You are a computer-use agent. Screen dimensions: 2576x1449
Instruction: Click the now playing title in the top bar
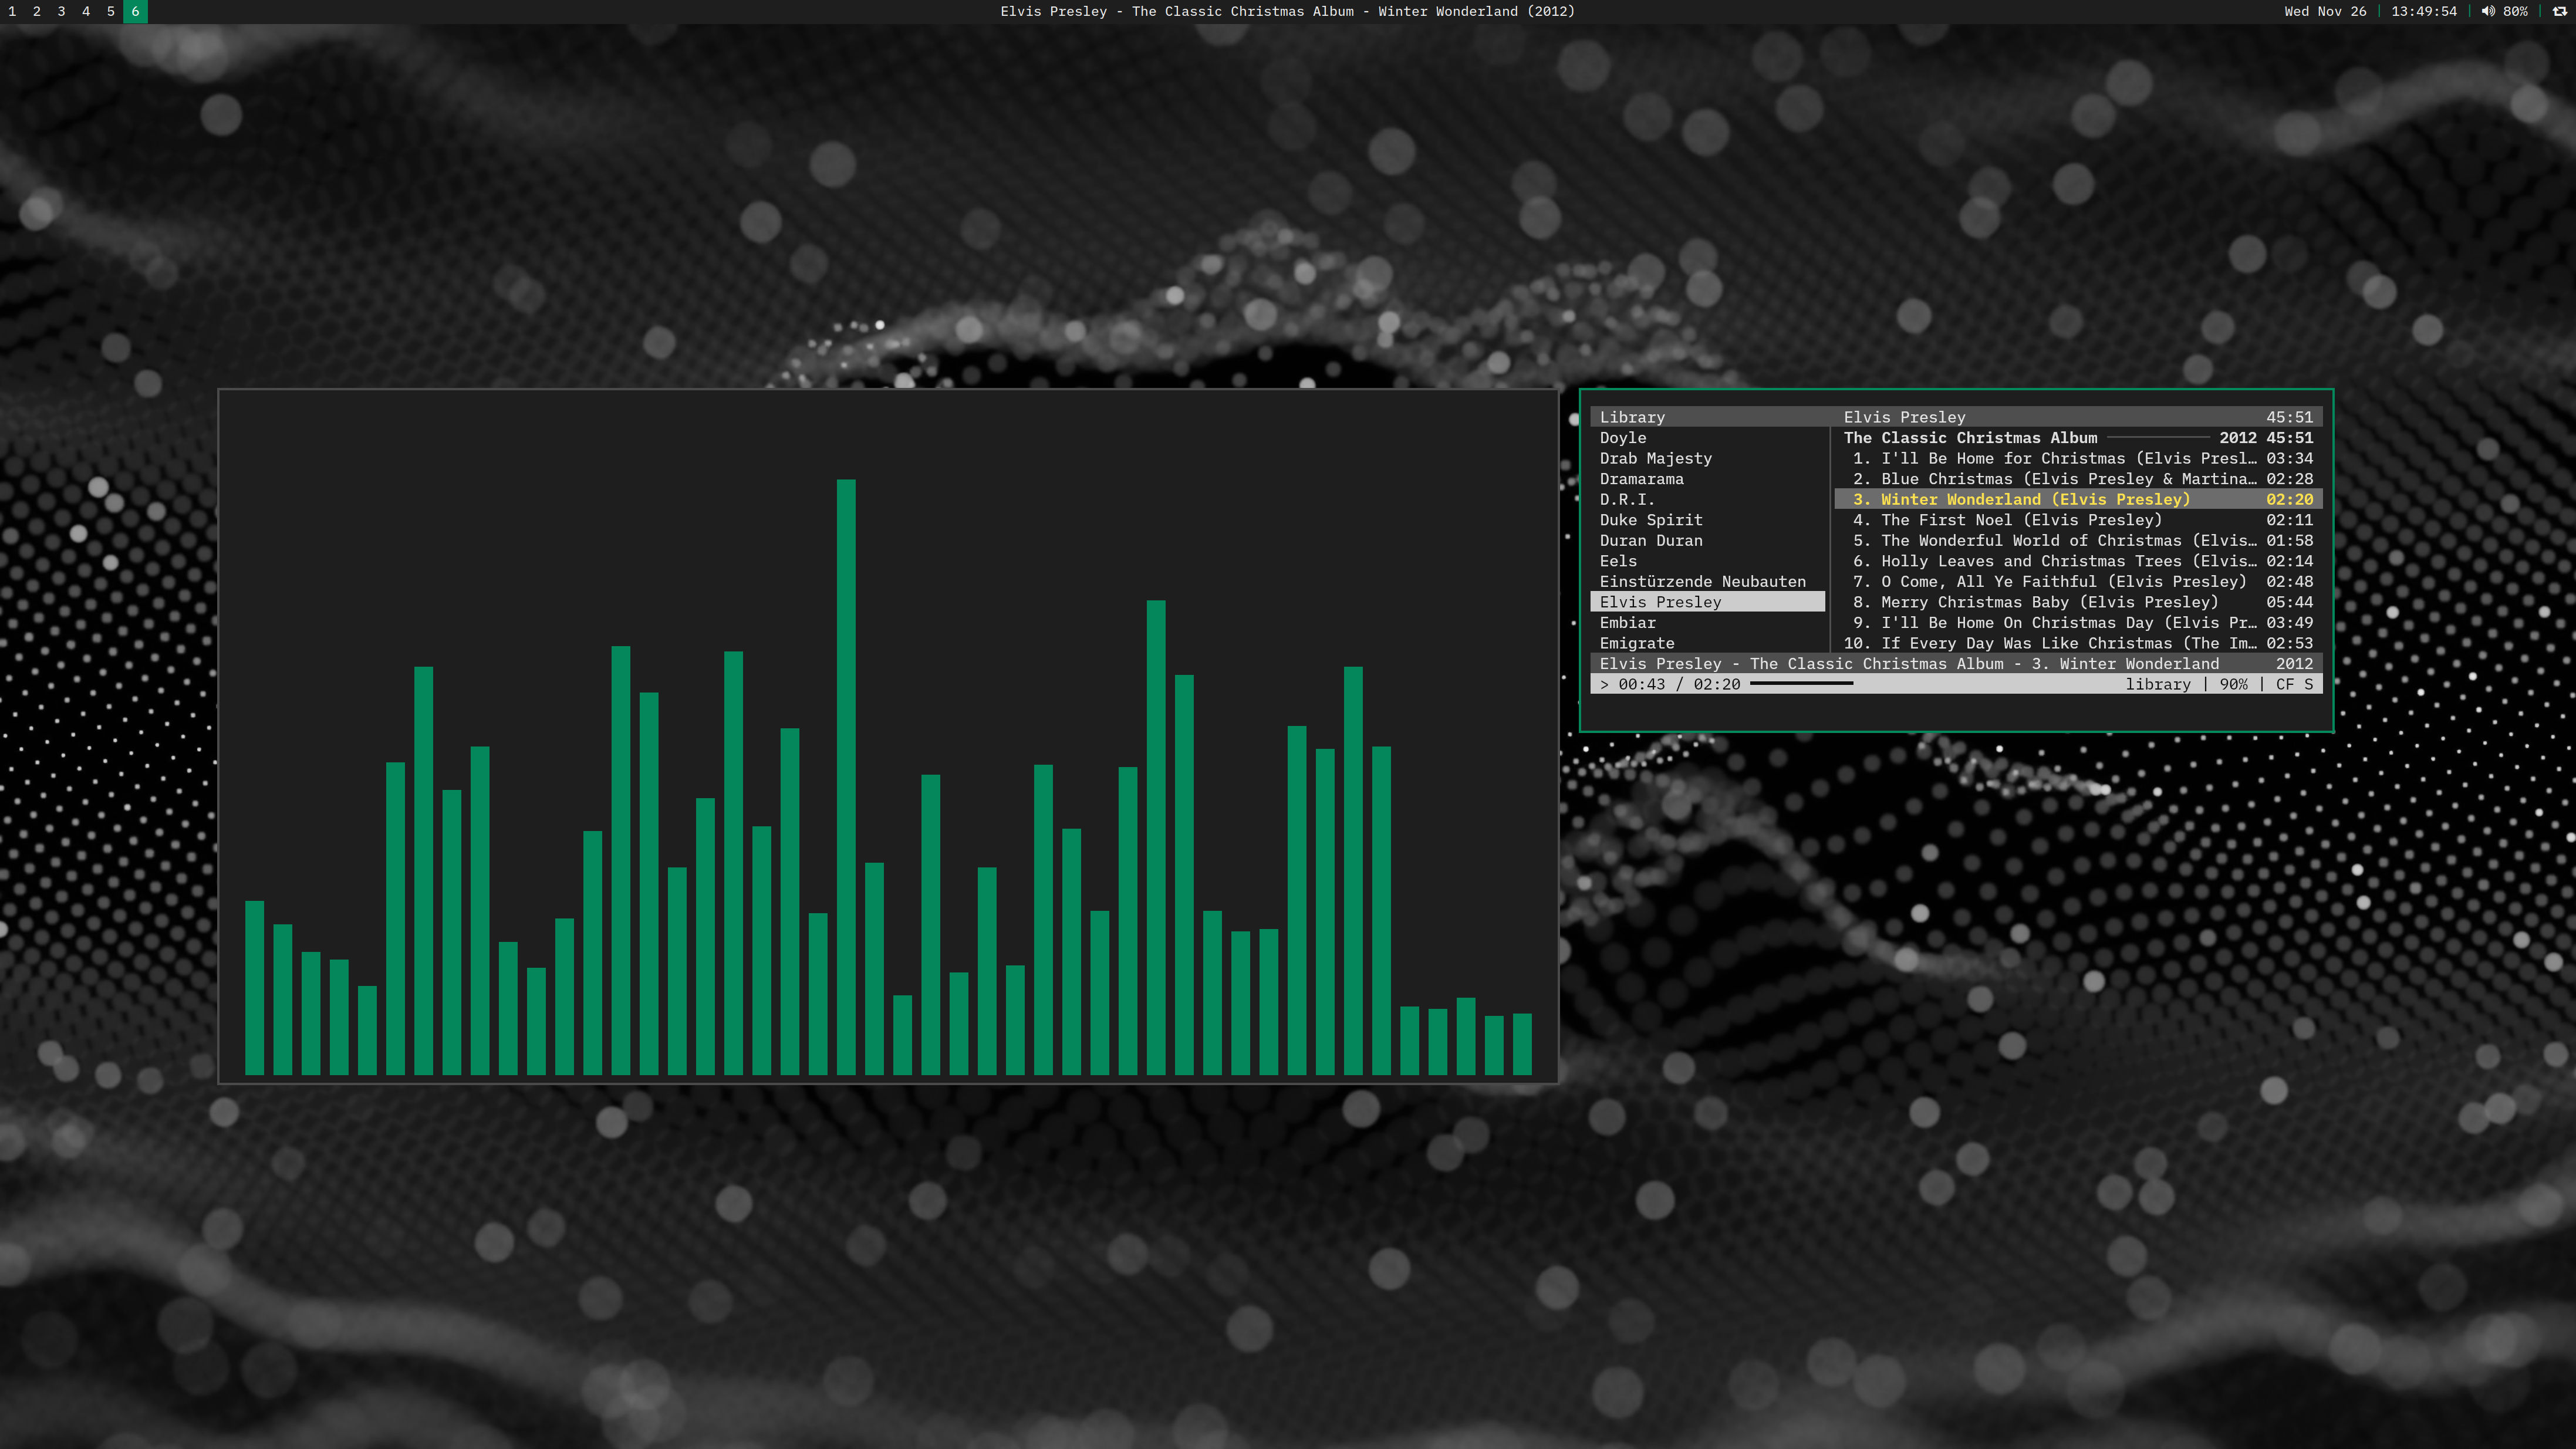(x=1287, y=12)
